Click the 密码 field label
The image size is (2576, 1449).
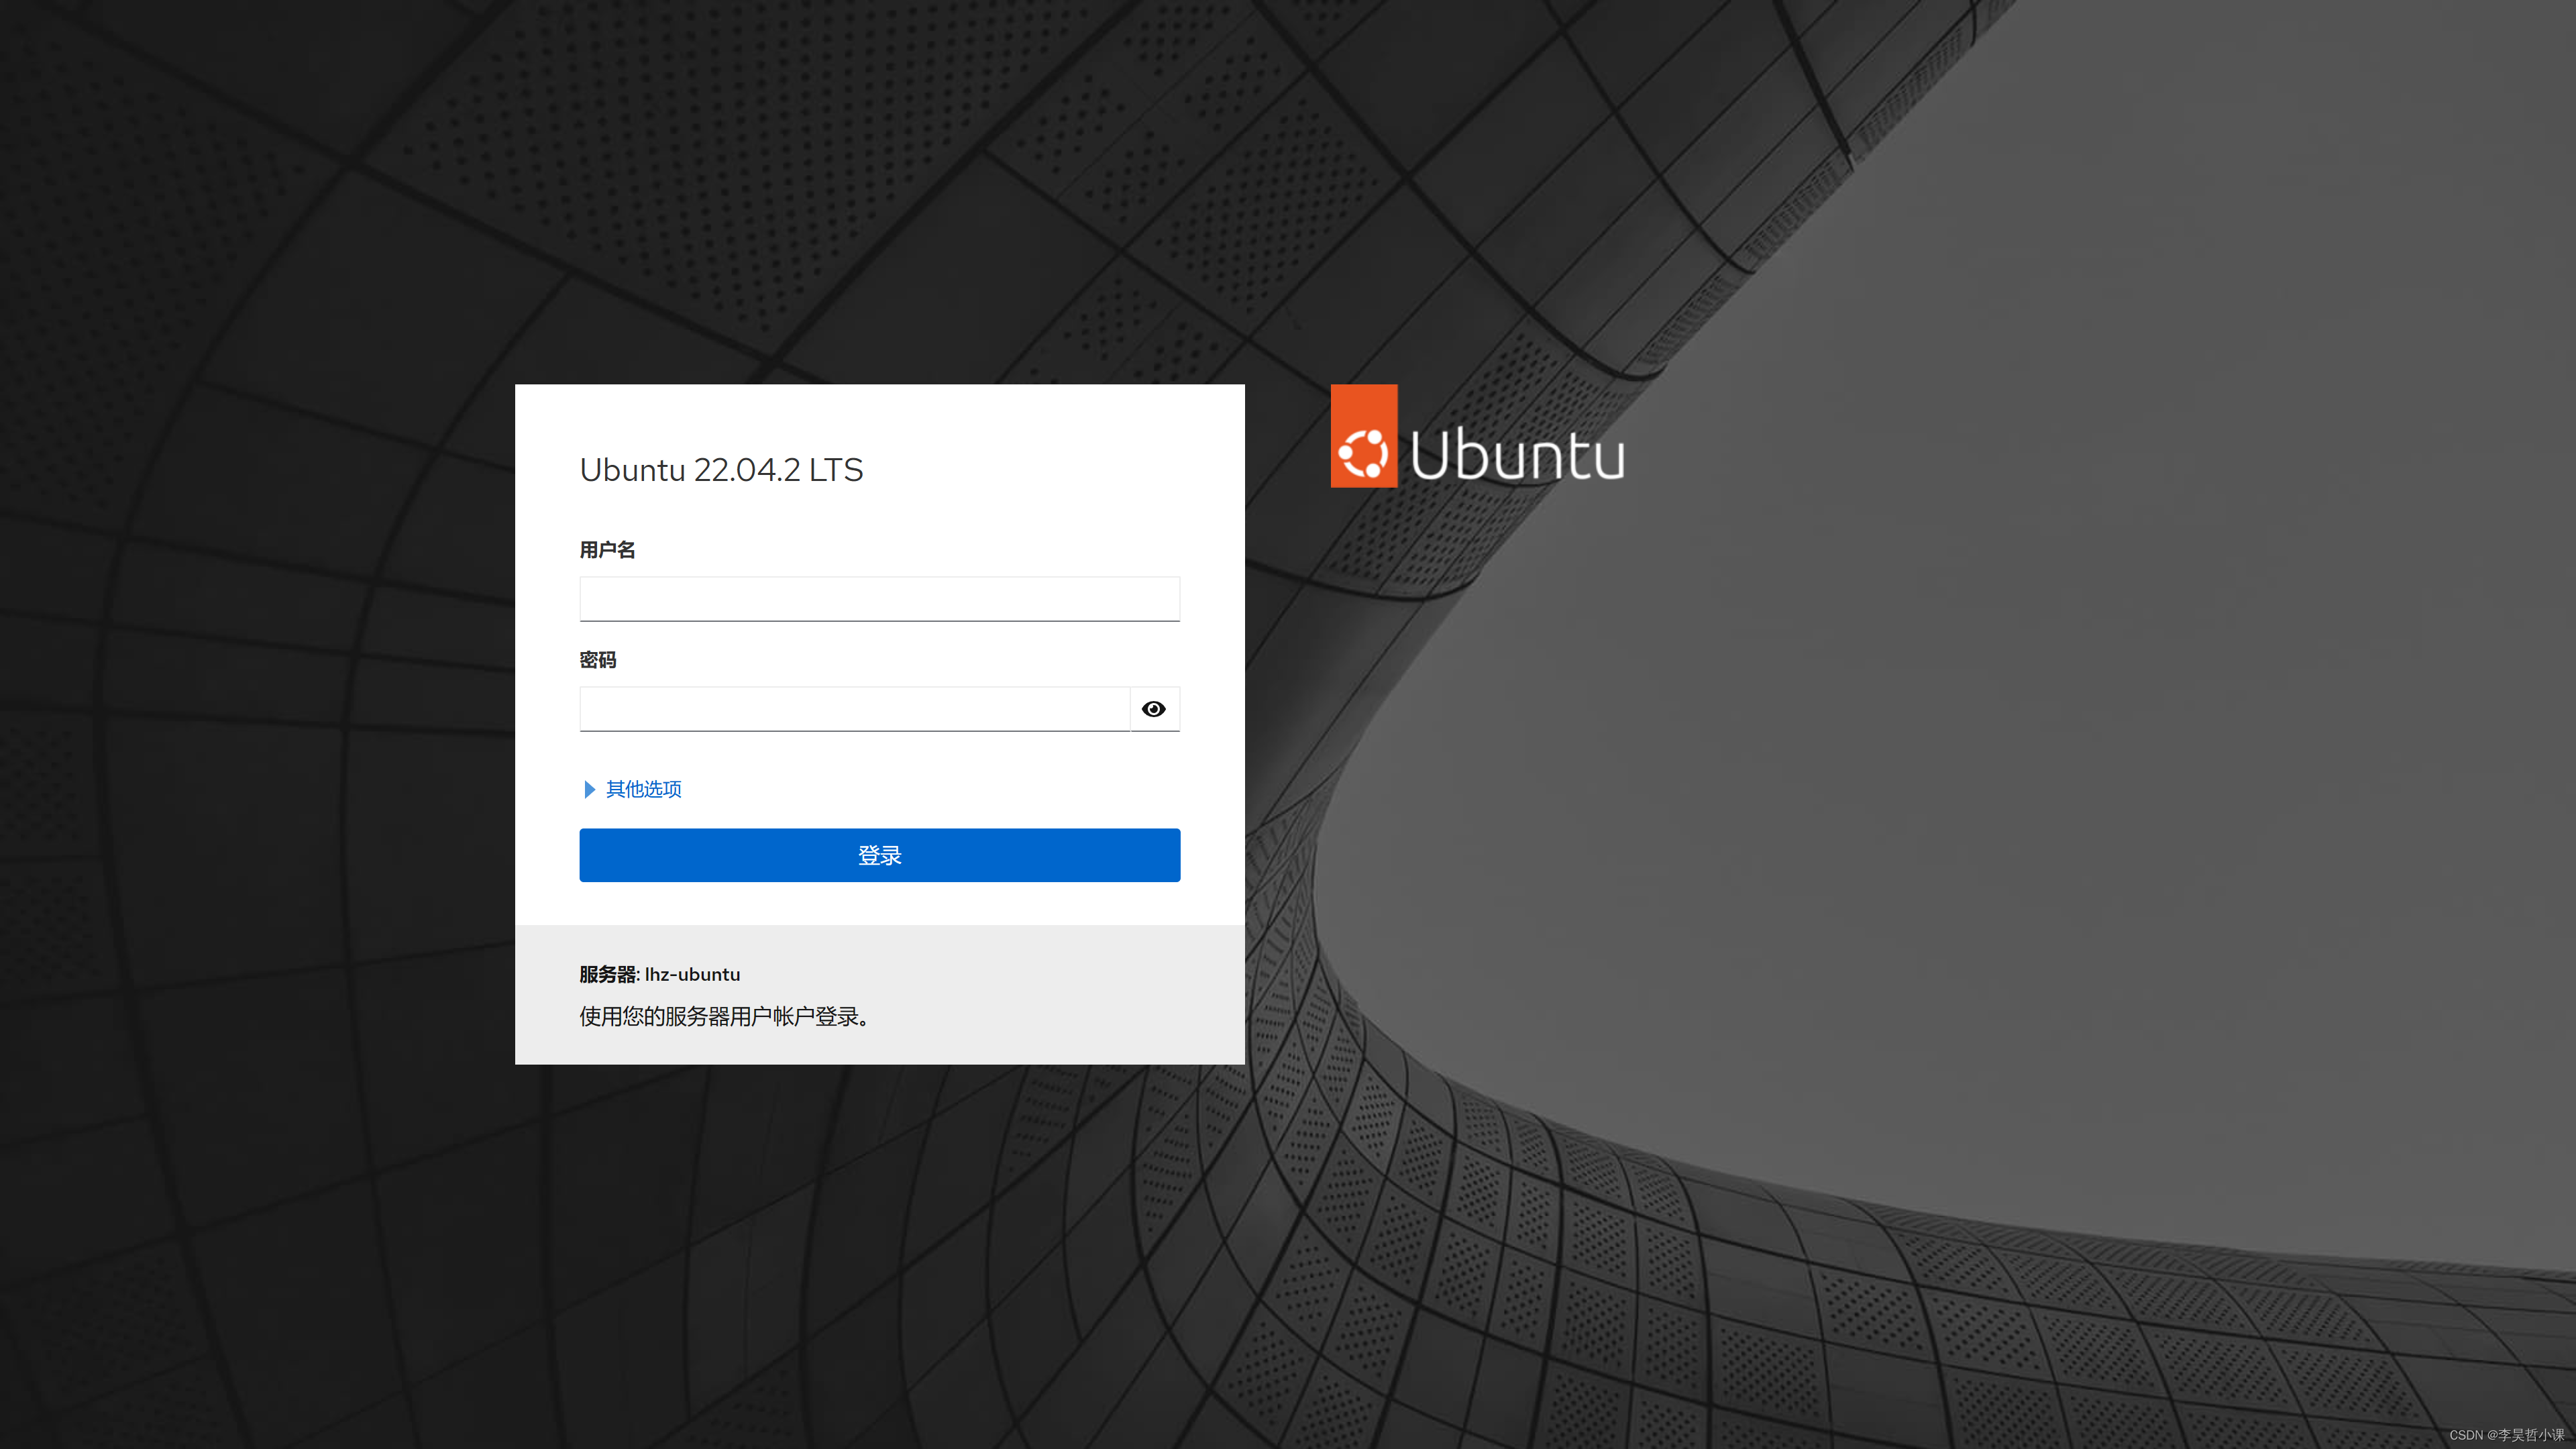598,660
